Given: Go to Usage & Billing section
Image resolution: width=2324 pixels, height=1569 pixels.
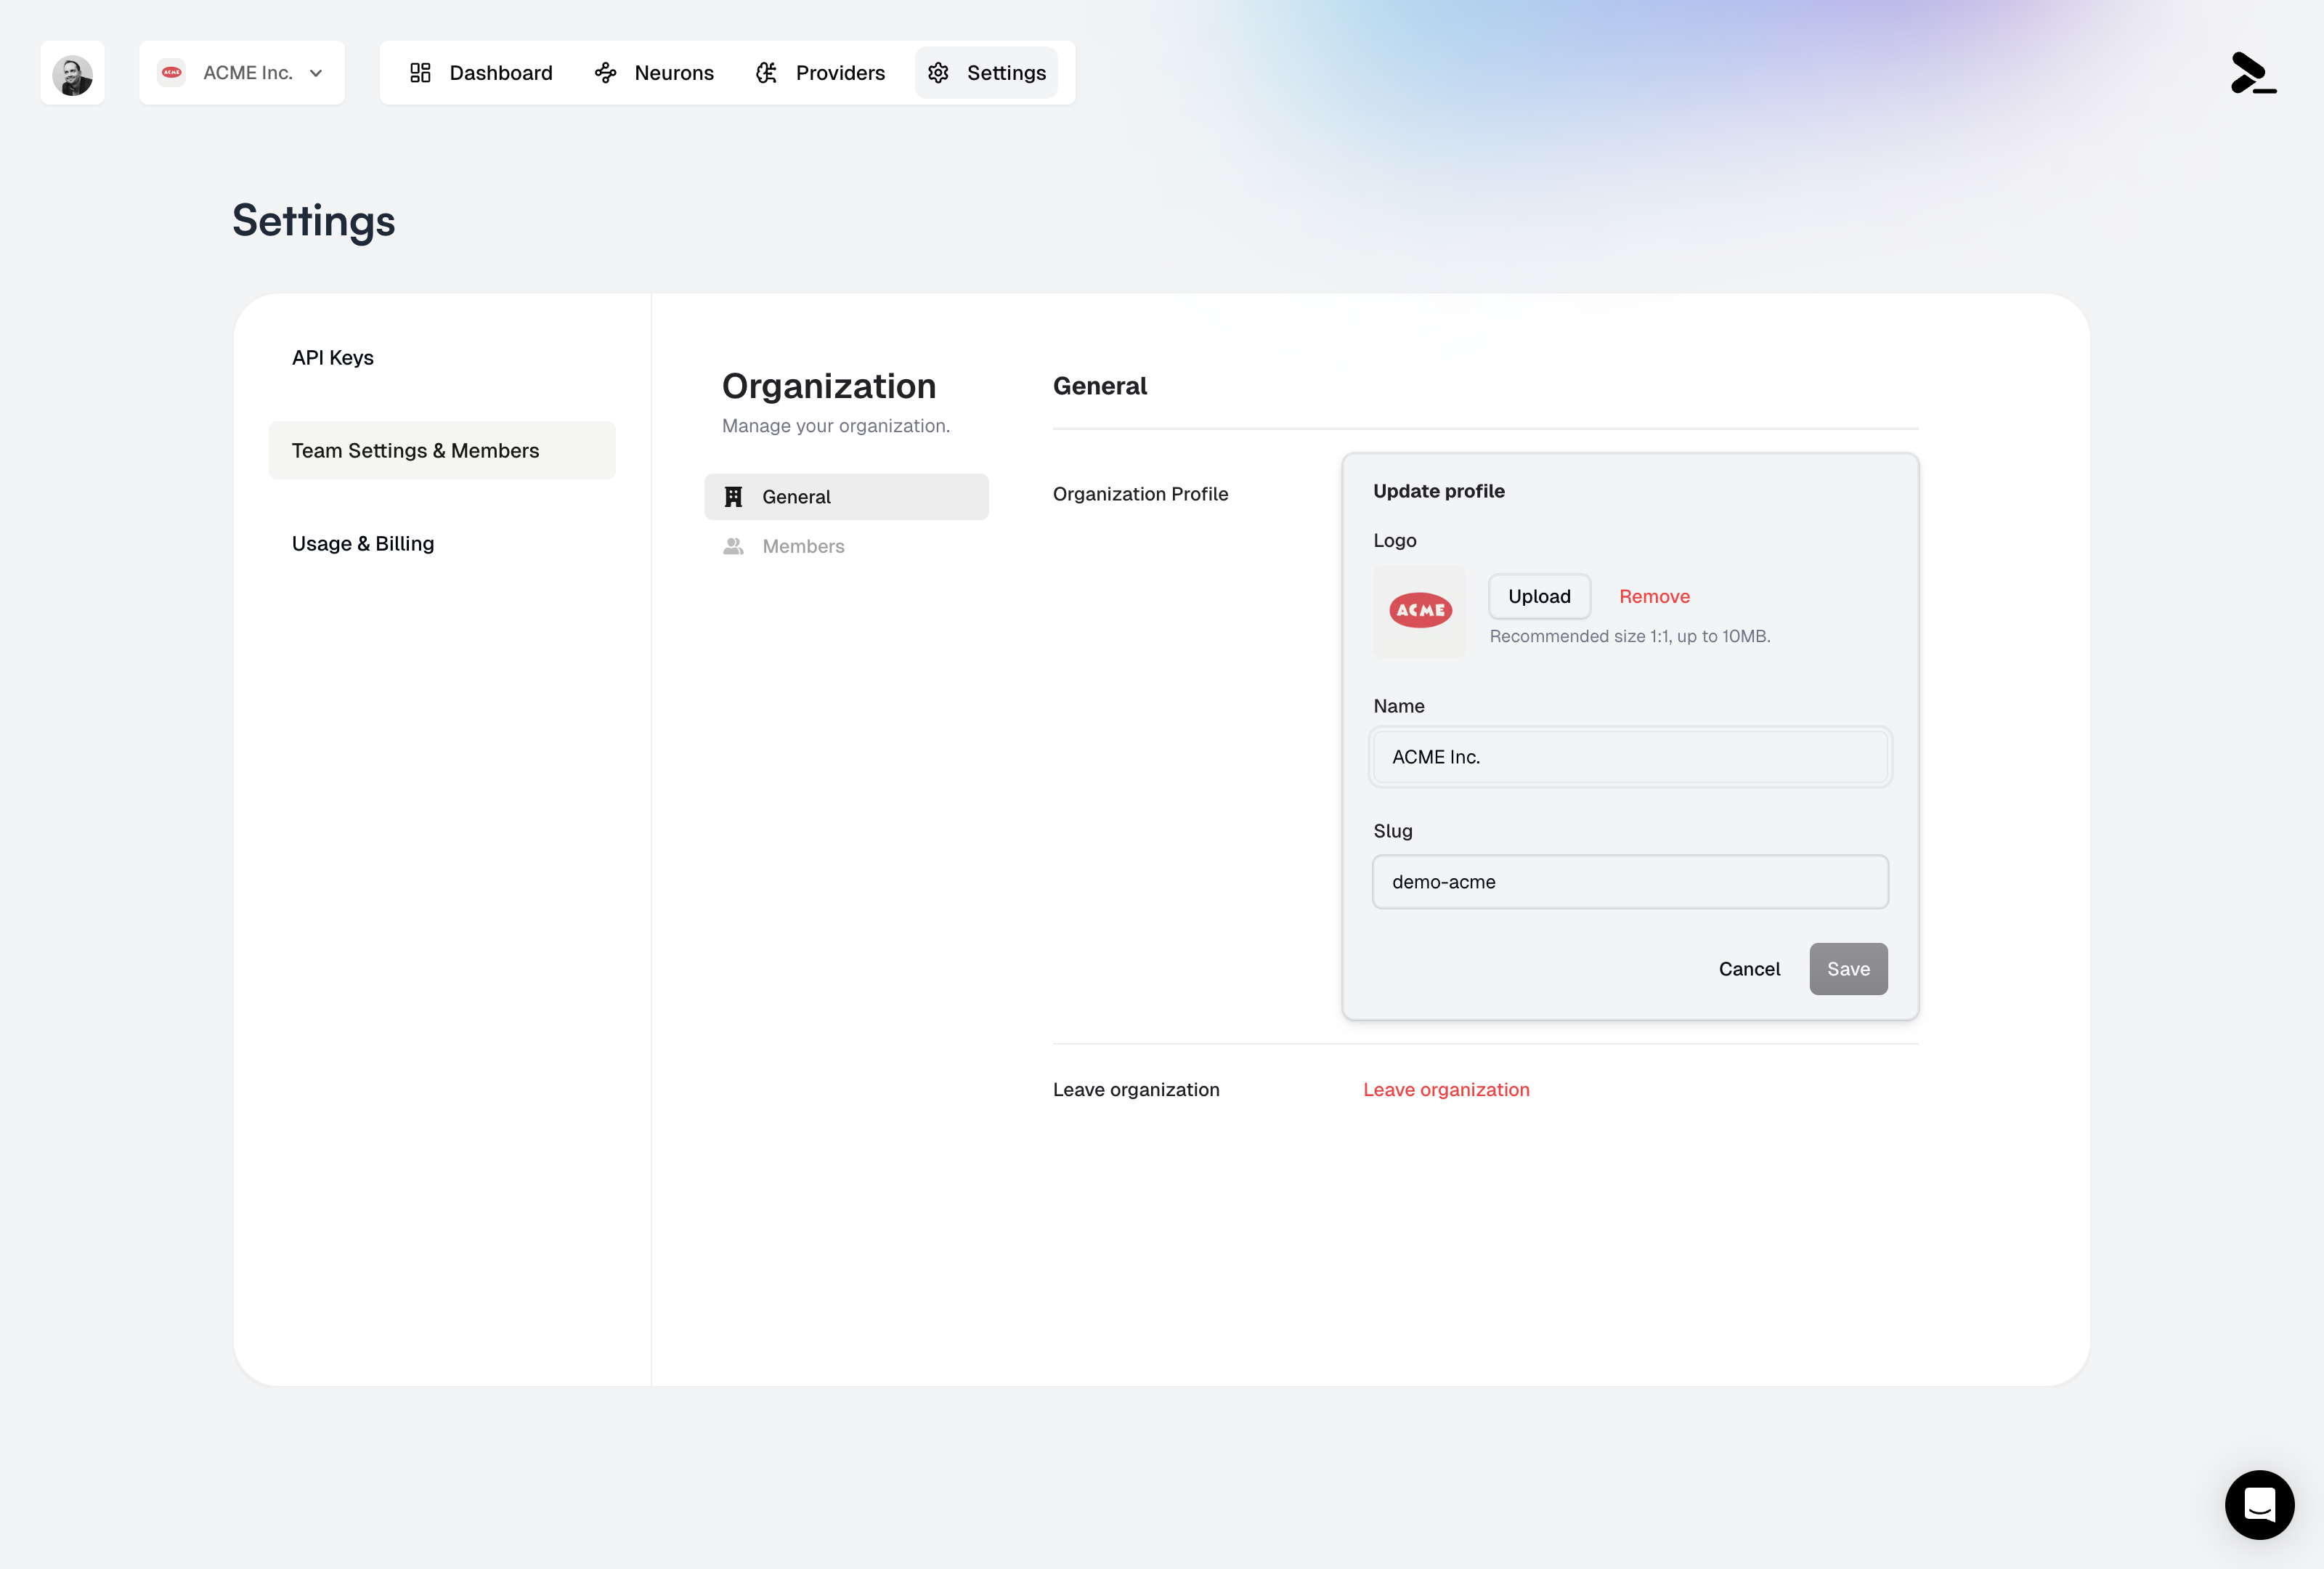Looking at the screenshot, I should (x=363, y=544).
